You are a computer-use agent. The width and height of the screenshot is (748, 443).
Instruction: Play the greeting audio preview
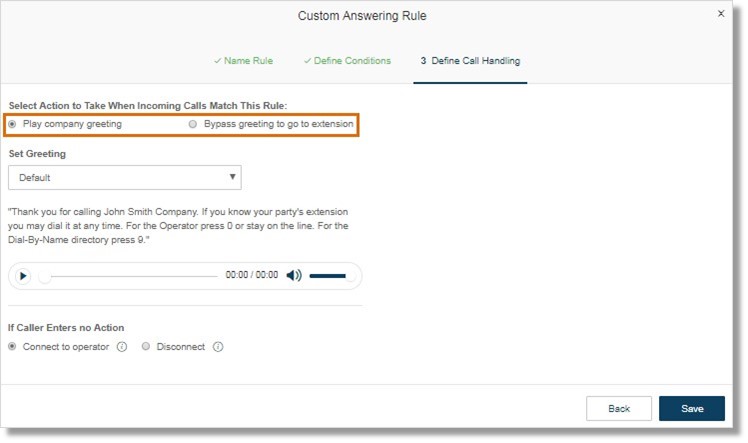[22, 276]
